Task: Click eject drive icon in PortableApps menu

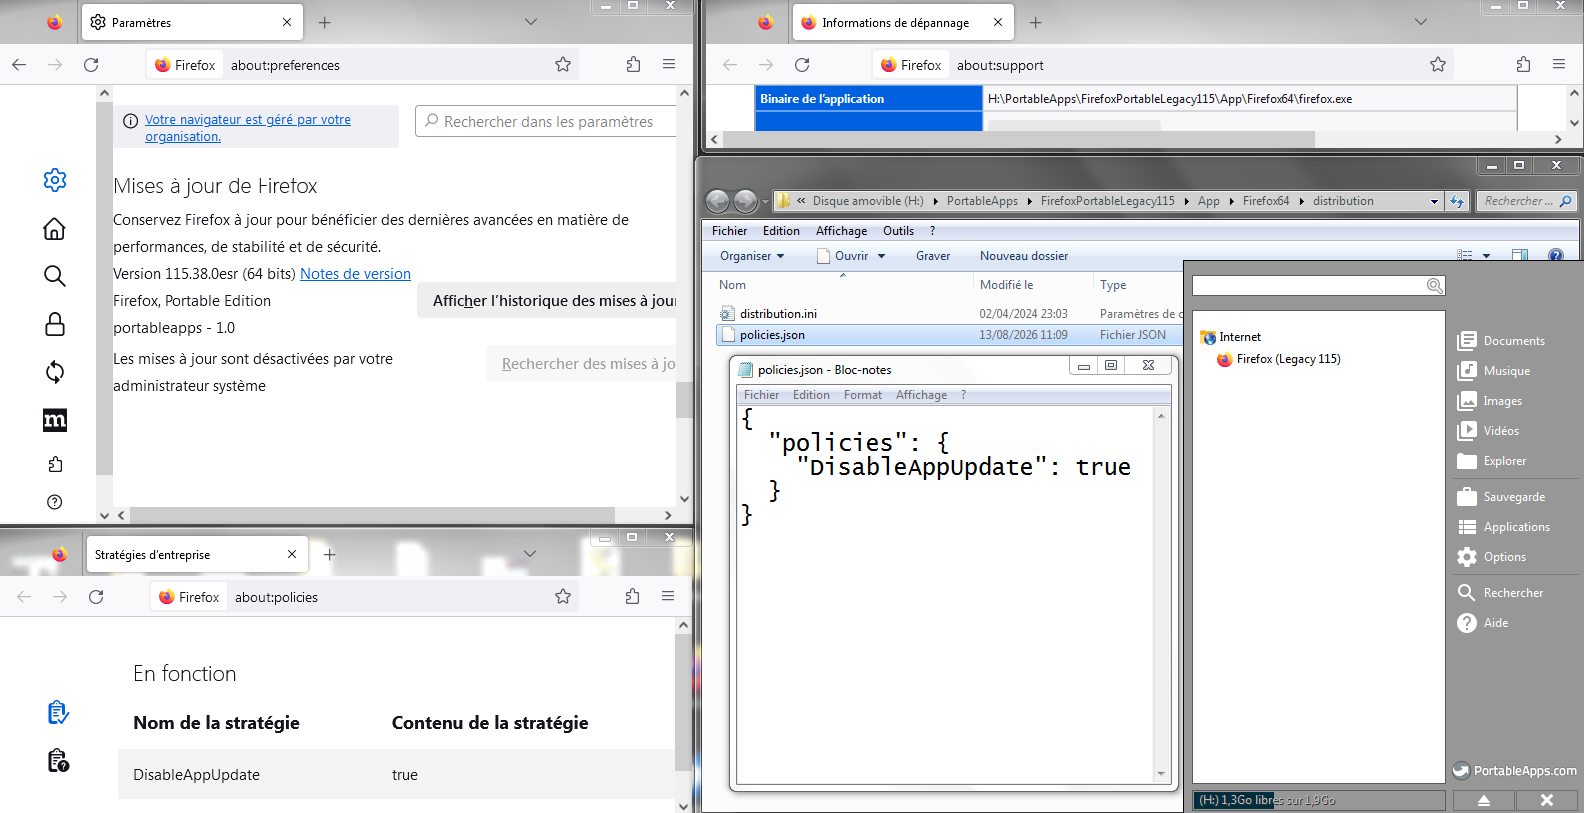Action: click(1484, 800)
